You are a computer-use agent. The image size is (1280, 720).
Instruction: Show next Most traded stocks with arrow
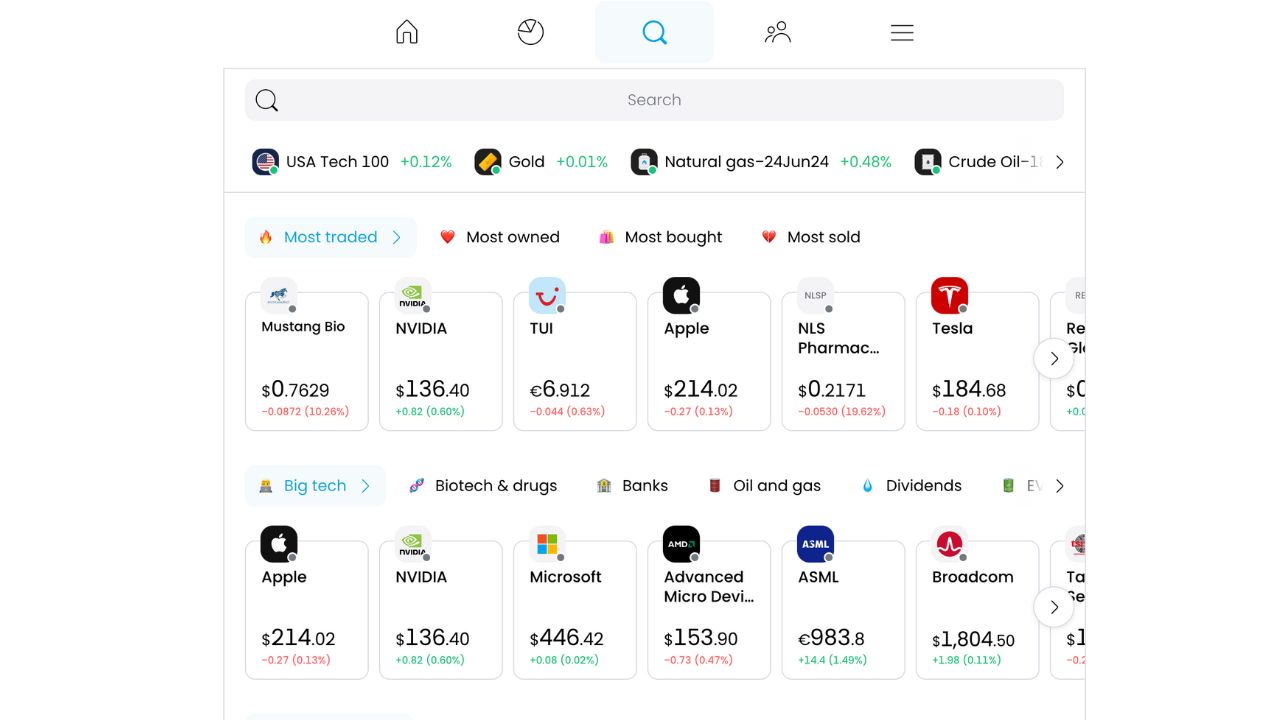[x=1053, y=358]
